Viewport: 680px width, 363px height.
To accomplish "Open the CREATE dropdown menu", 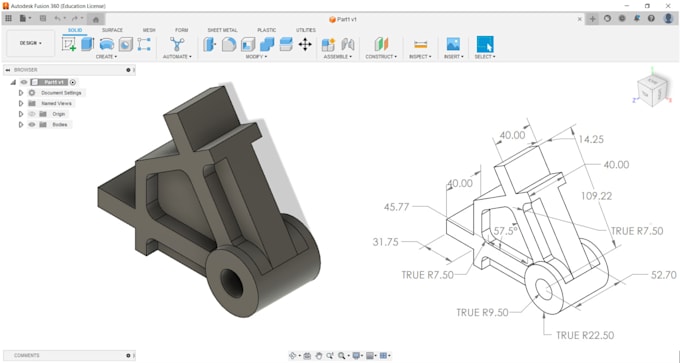I will click(x=106, y=57).
